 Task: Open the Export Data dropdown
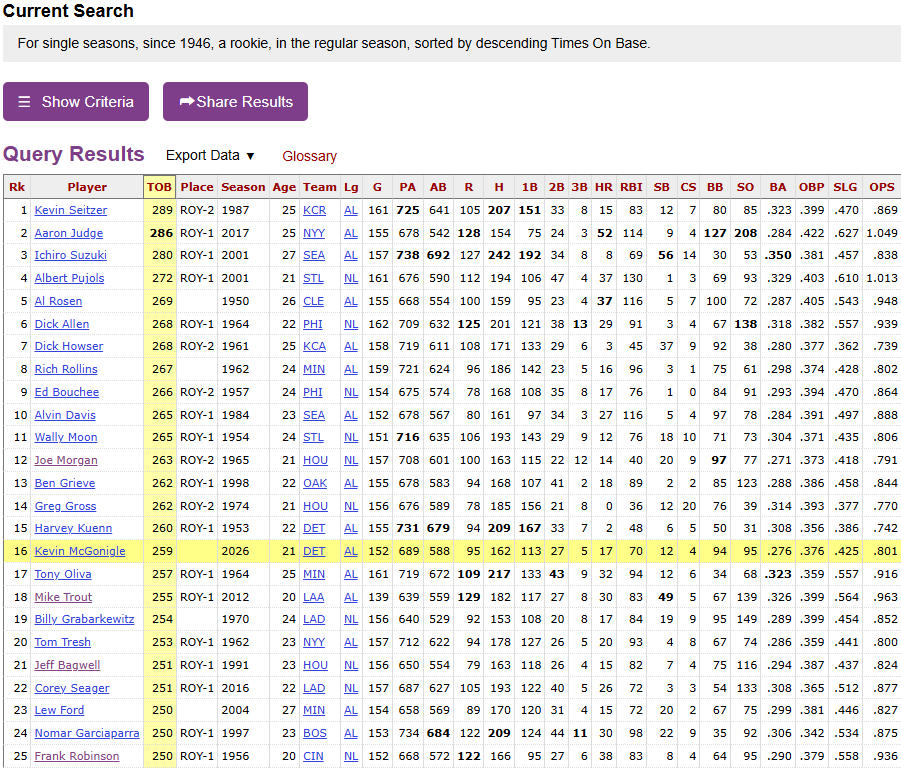click(210, 156)
